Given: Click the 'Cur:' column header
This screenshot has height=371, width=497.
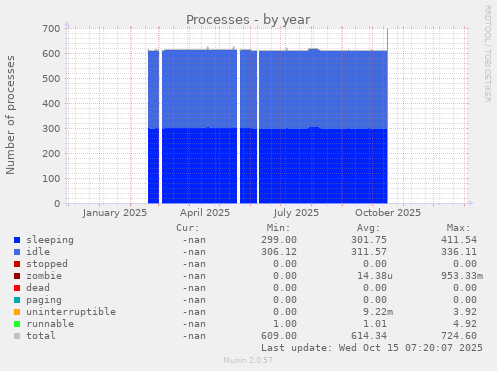Looking at the screenshot, I should point(188,228).
